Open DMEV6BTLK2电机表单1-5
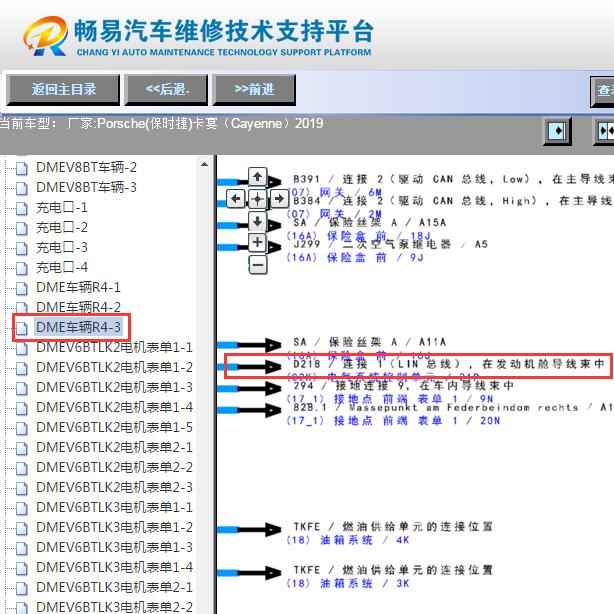 point(114,427)
